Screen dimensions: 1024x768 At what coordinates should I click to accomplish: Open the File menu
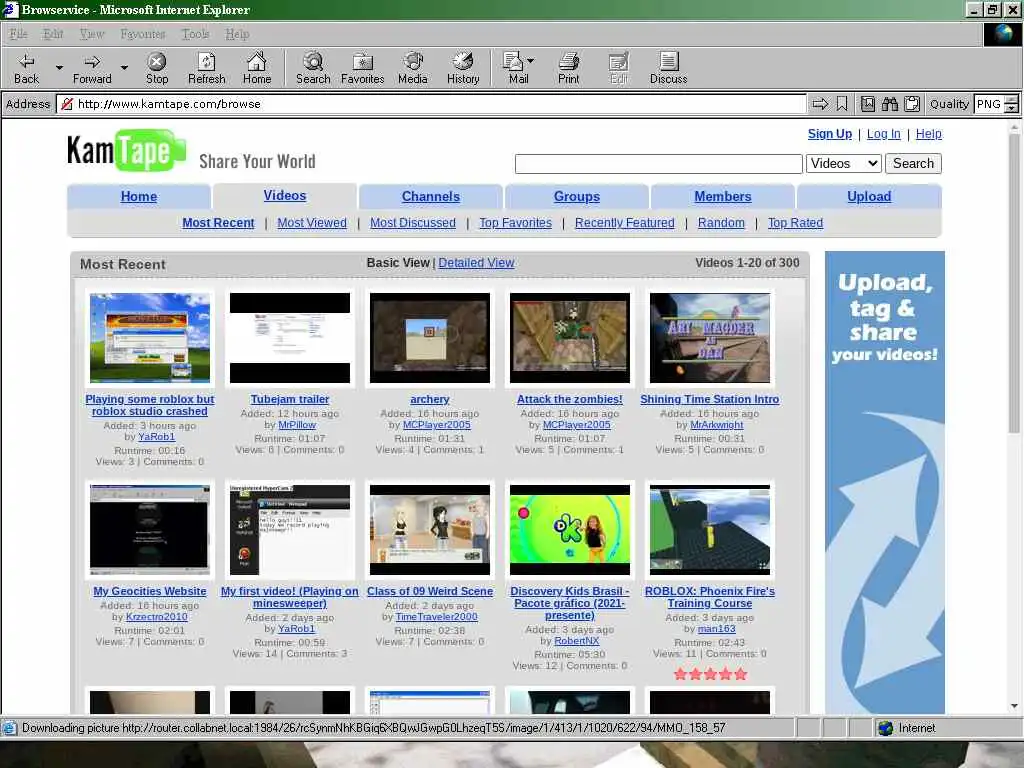pyautogui.click(x=18, y=34)
